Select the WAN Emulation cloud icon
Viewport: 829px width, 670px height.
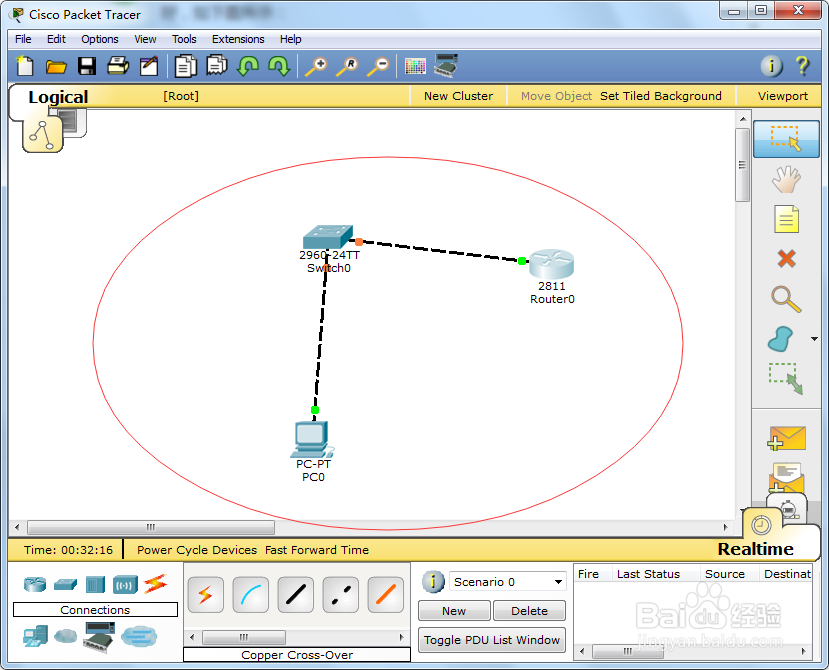point(66,636)
